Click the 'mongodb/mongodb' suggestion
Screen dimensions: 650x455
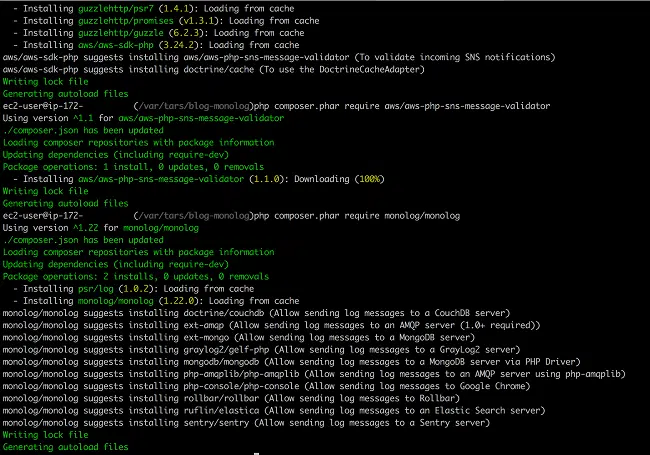tap(221, 362)
